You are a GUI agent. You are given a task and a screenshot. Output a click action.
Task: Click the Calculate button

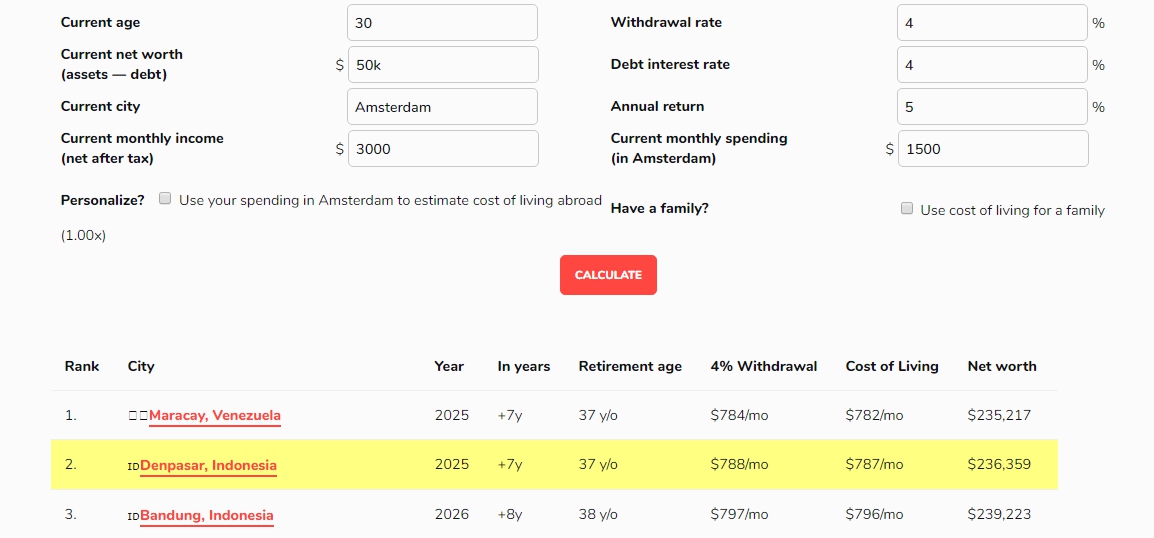(x=608, y=275)
